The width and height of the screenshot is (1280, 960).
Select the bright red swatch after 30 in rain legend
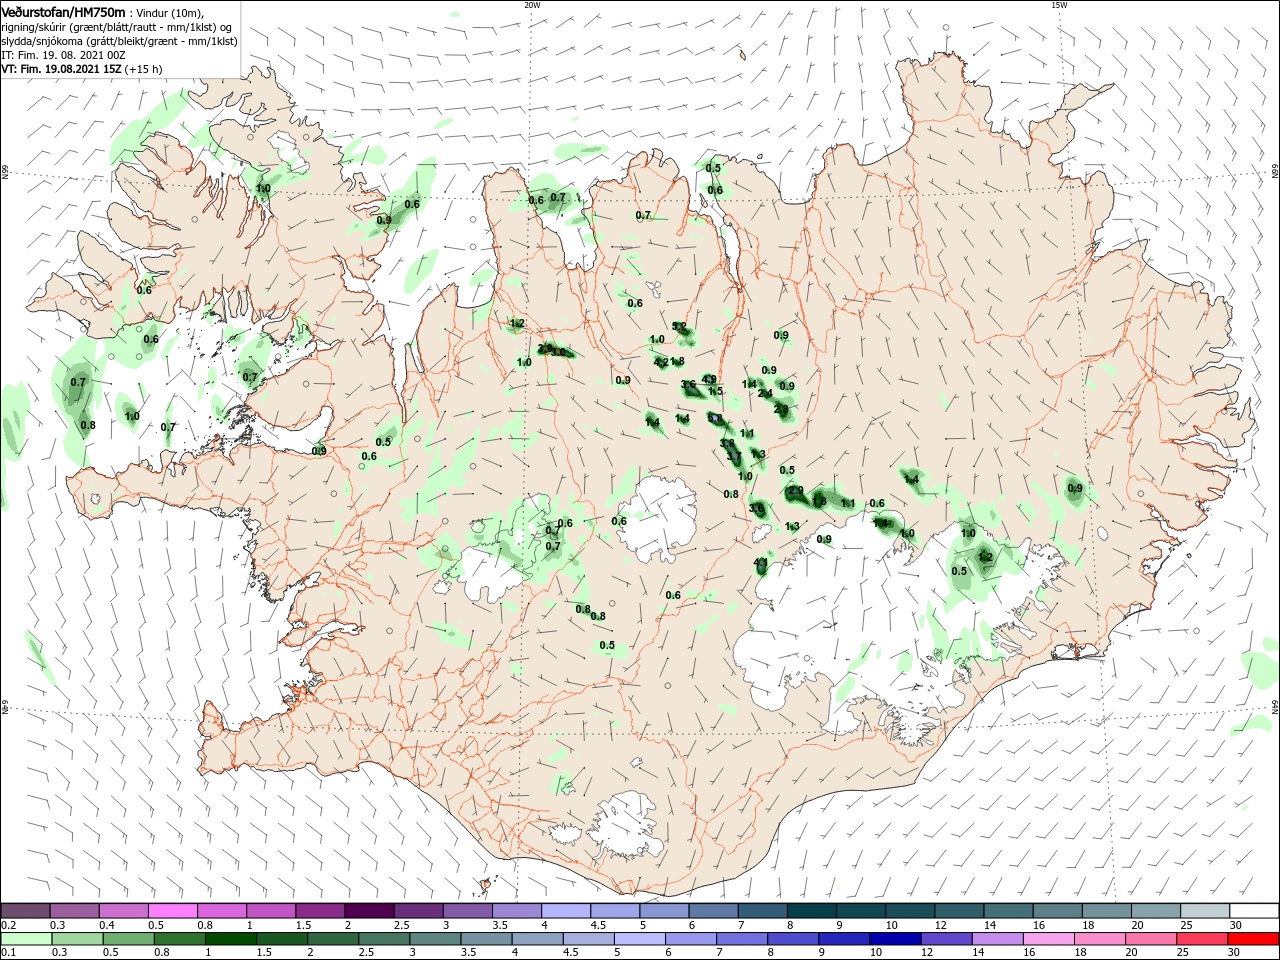pyautogui.click(x=1252, y=939)
